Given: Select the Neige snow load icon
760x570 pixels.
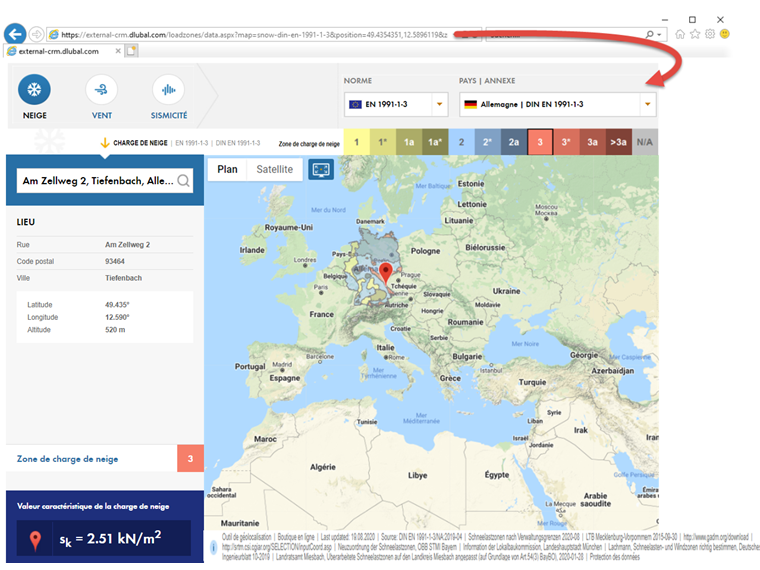Looking at the screenshot, I should tap(34, 90).
